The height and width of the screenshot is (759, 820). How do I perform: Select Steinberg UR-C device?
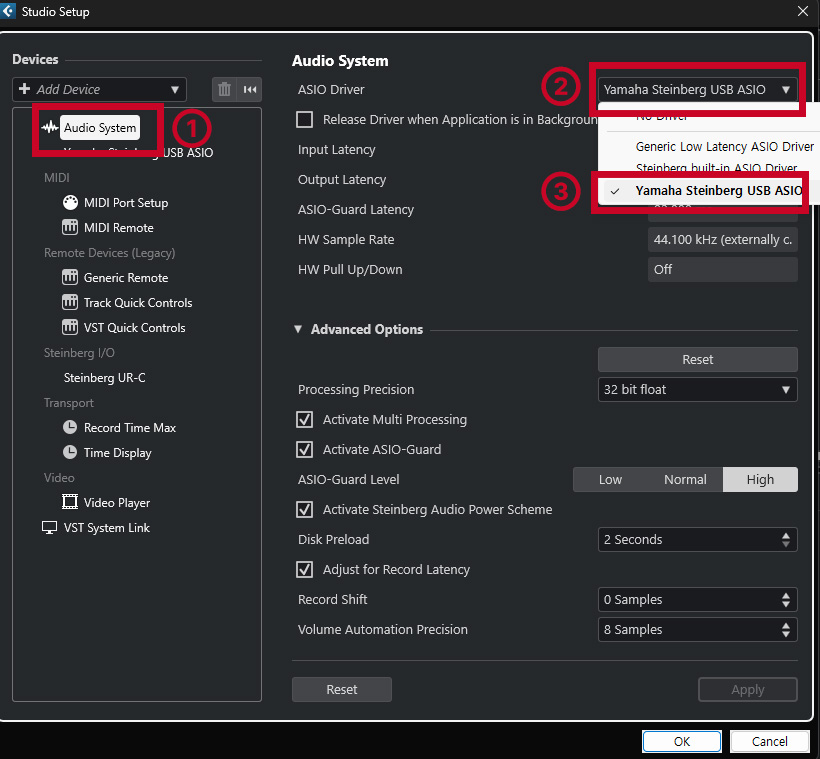point(105,378)
